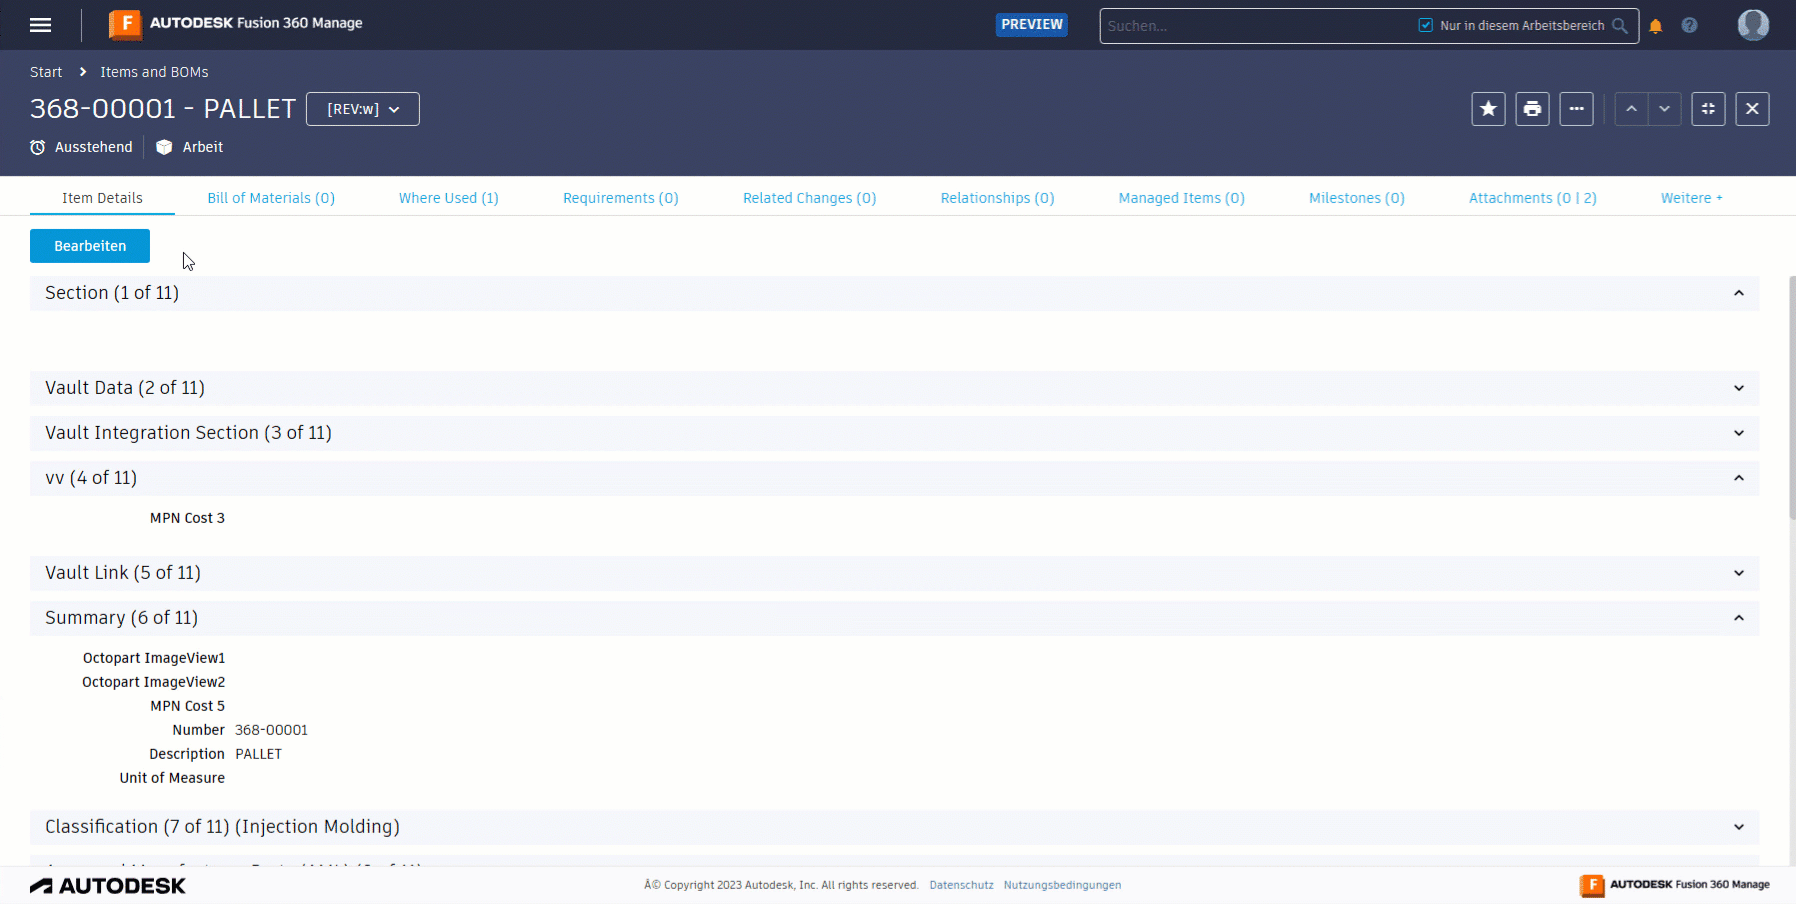Click the PREVIEW badge
The width and height of the screenshot is (1796, 904).
click(1032, 25)
